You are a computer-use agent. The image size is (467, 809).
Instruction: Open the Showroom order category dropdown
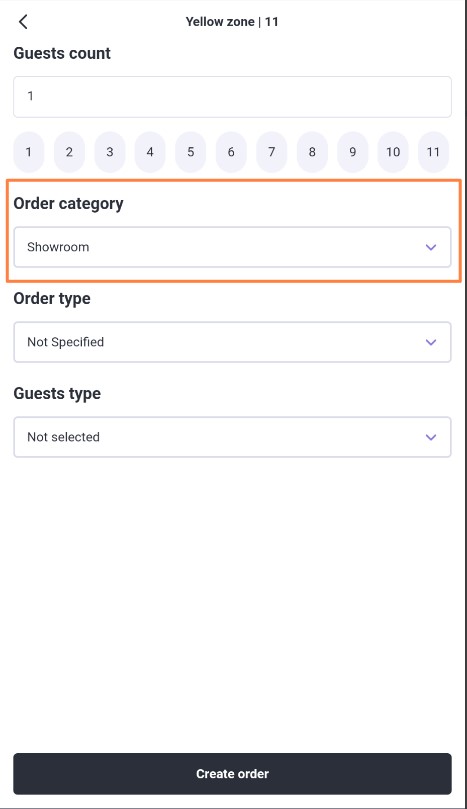click(232, 247)
